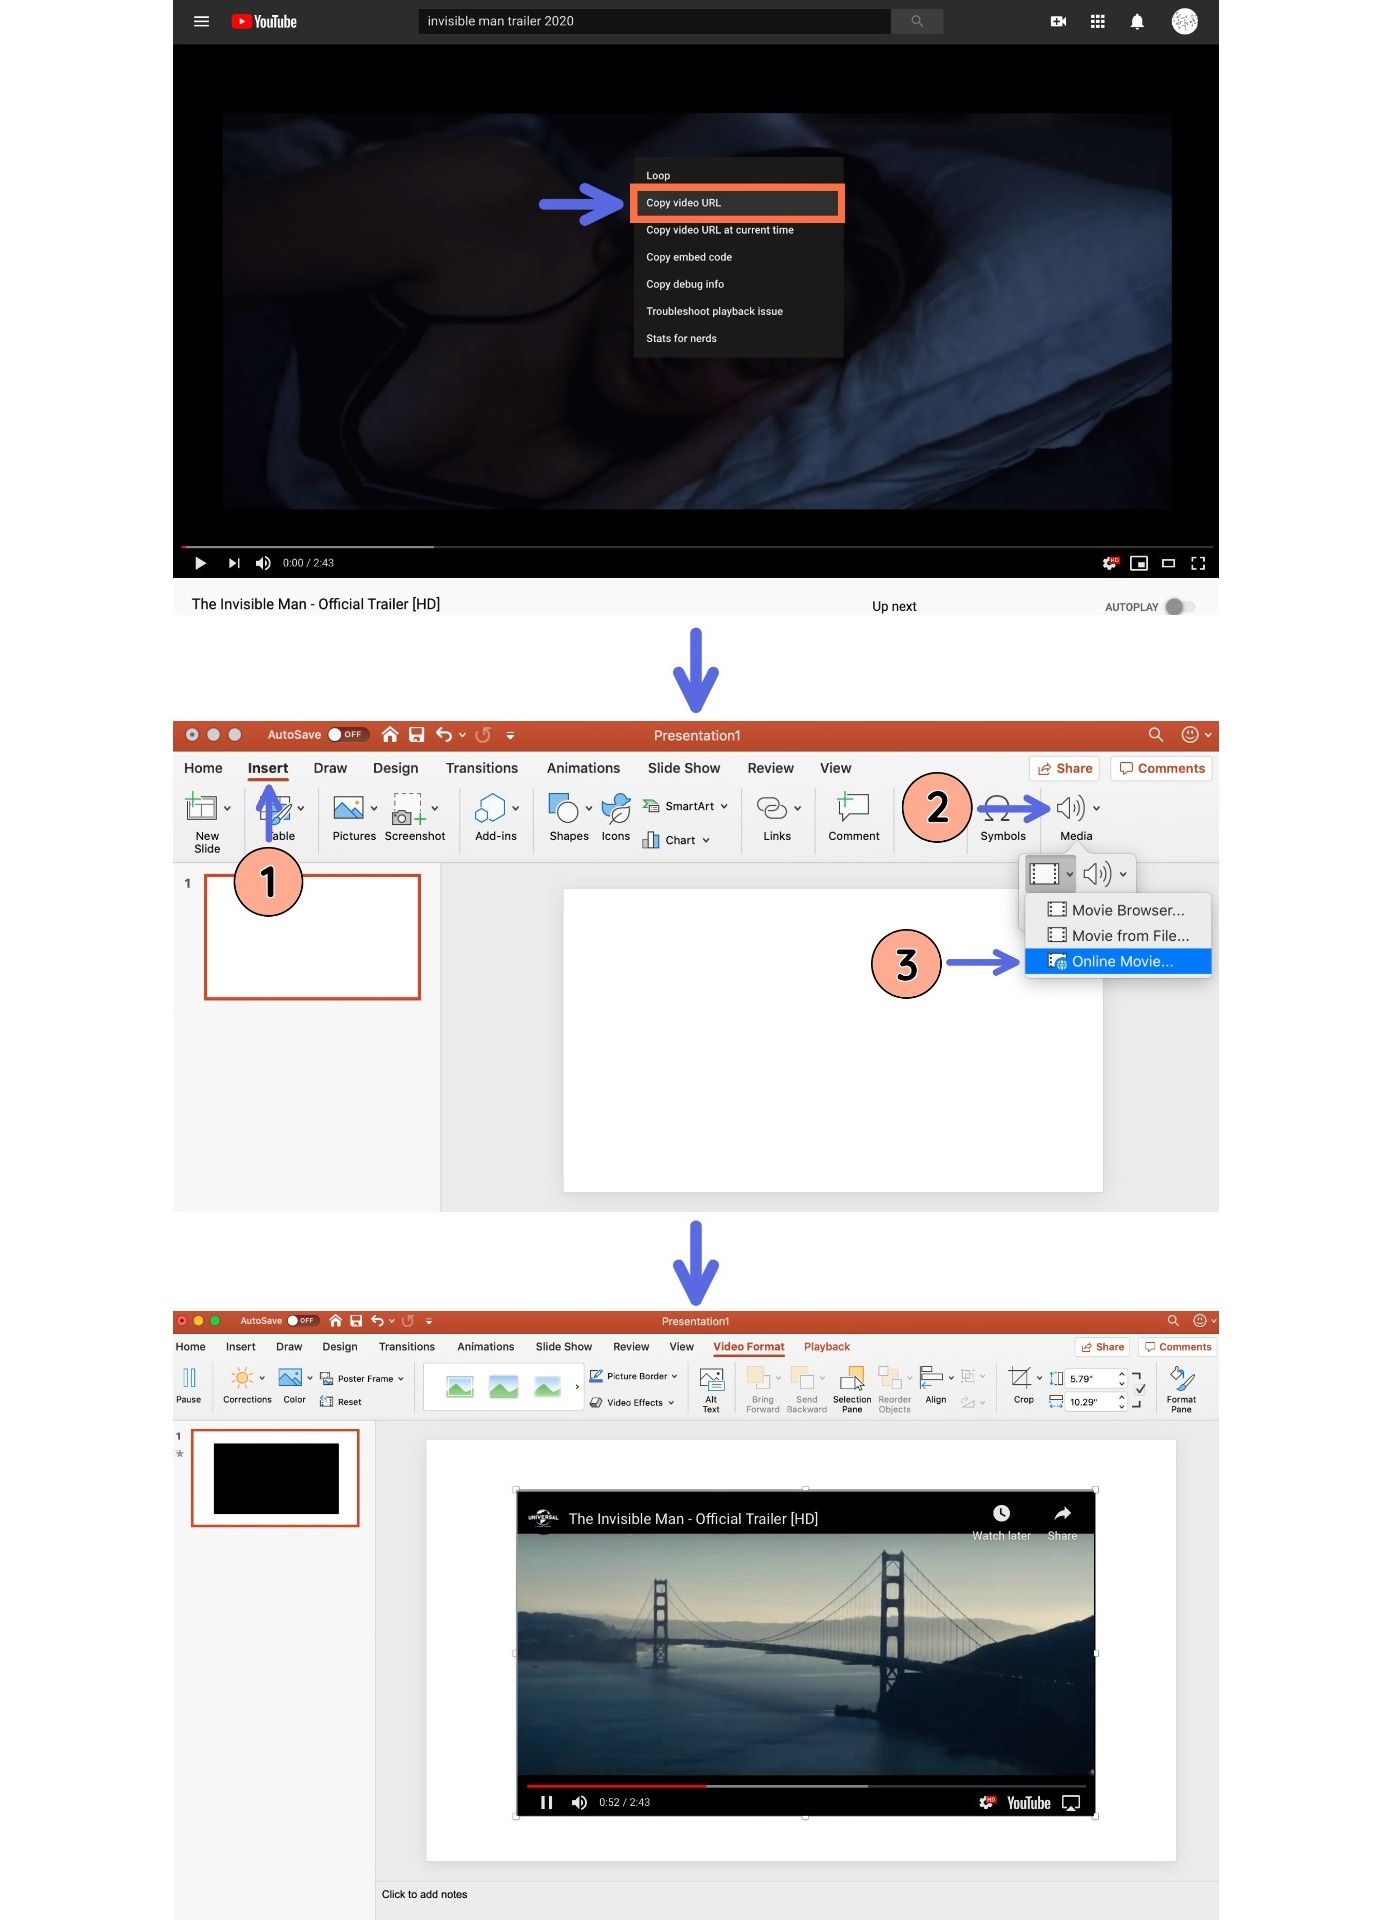Open the YouTube apps grid icon
Viewport: 1392px width, 1920px height.
[x=1097, y=21]
